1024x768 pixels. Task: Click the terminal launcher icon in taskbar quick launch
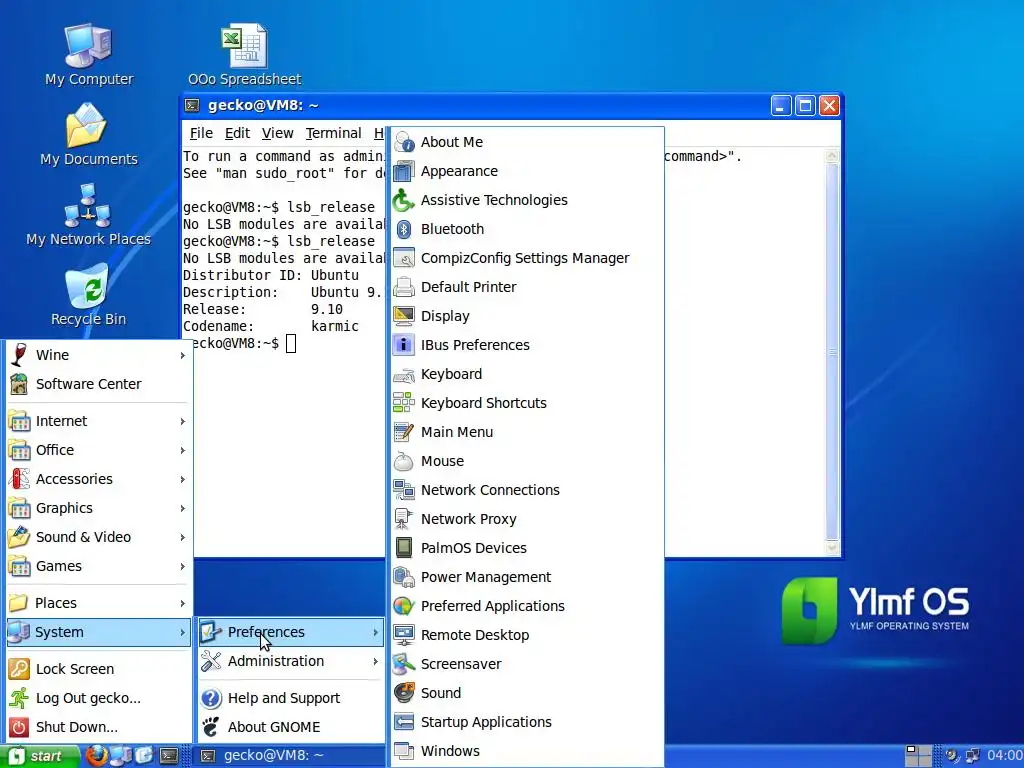pyautogui.click(x=169, y=756)
